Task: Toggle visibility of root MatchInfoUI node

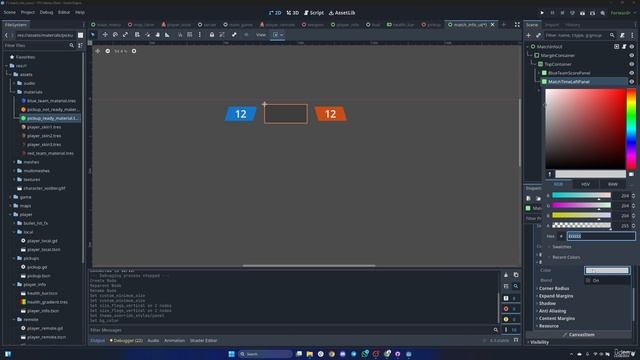Action: click(632, 47)
